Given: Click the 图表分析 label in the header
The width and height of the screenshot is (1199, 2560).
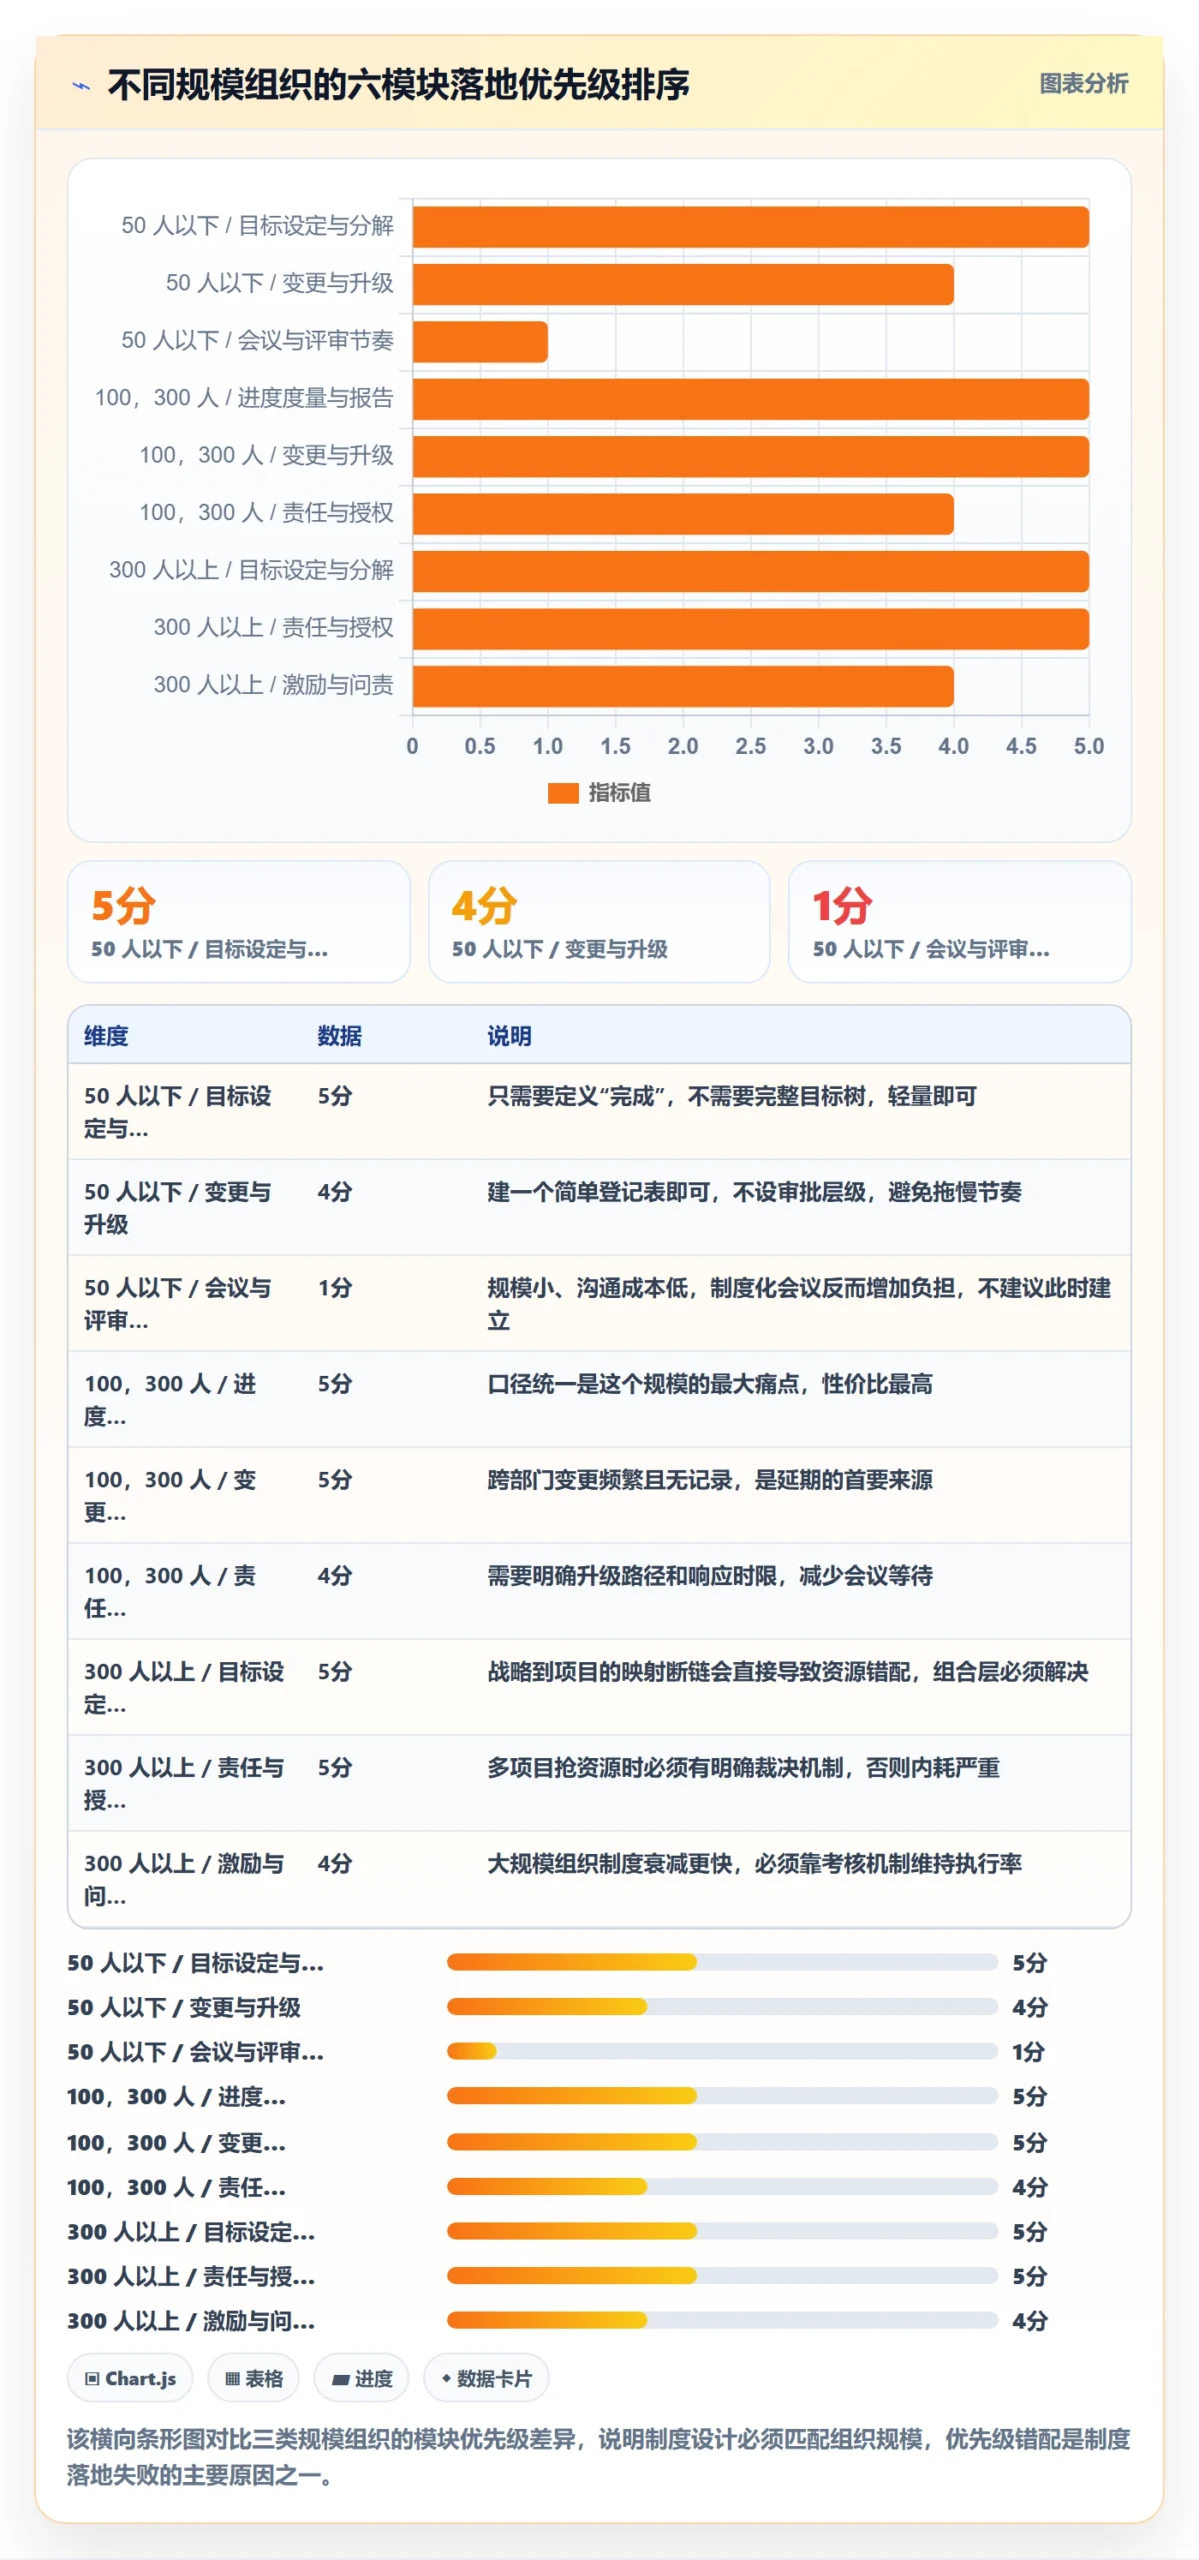Looking at the screenshot, I should (1083, 84).
